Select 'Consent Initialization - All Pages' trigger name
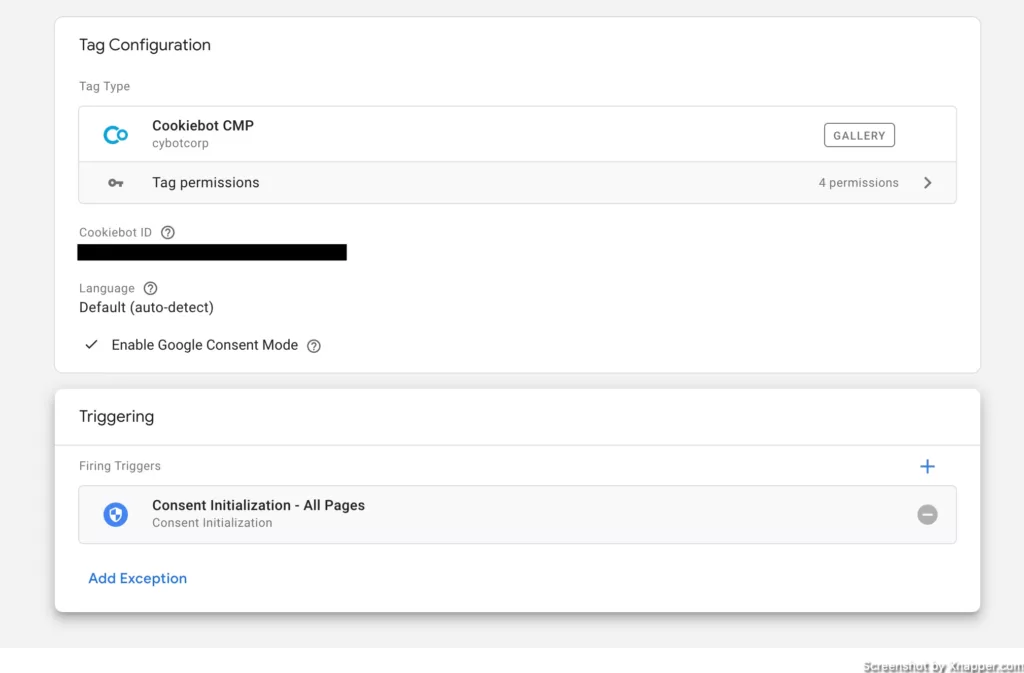Screen dimensions: 1024x673 click(x=259, y=505)
